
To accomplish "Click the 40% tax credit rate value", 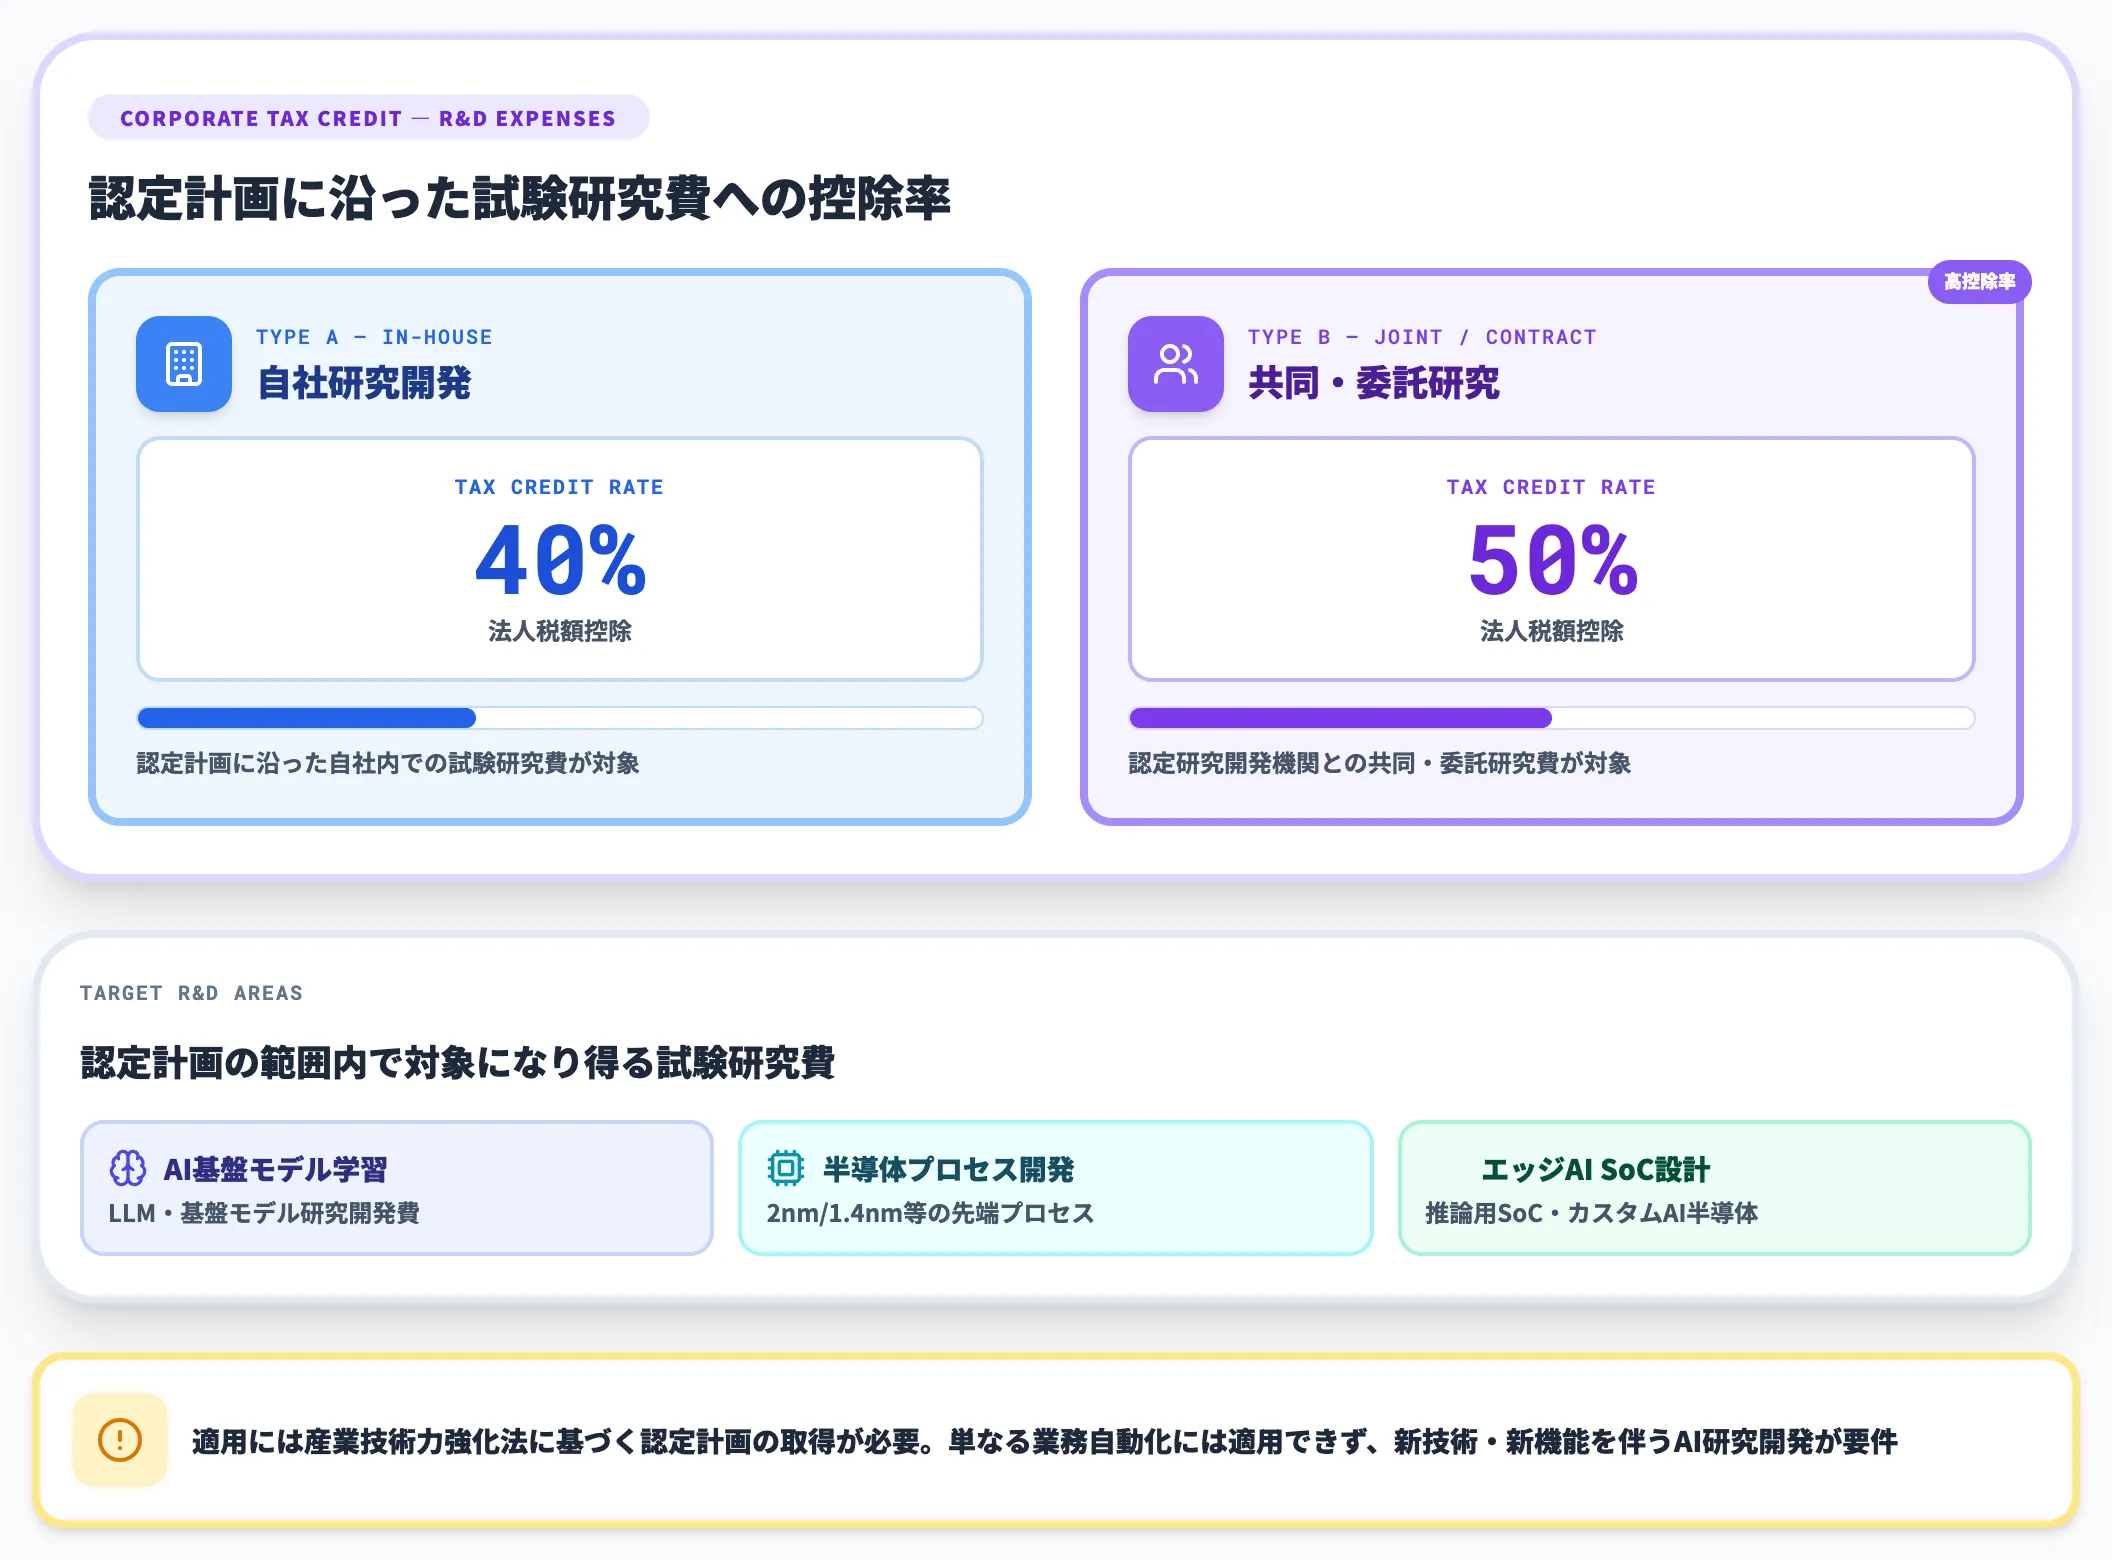I will (x=560, y=560).
